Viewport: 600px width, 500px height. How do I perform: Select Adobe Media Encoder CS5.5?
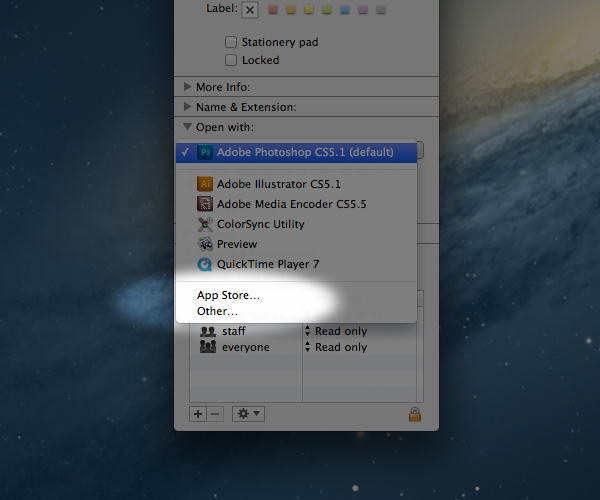[x=296, y=204]
